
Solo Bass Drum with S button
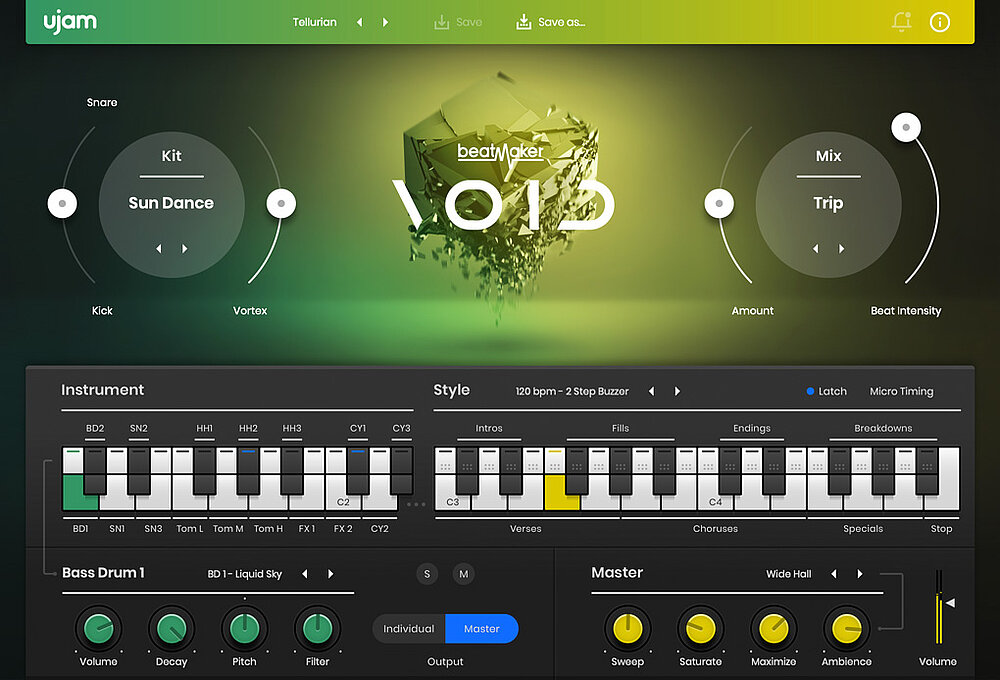(427, 574)
